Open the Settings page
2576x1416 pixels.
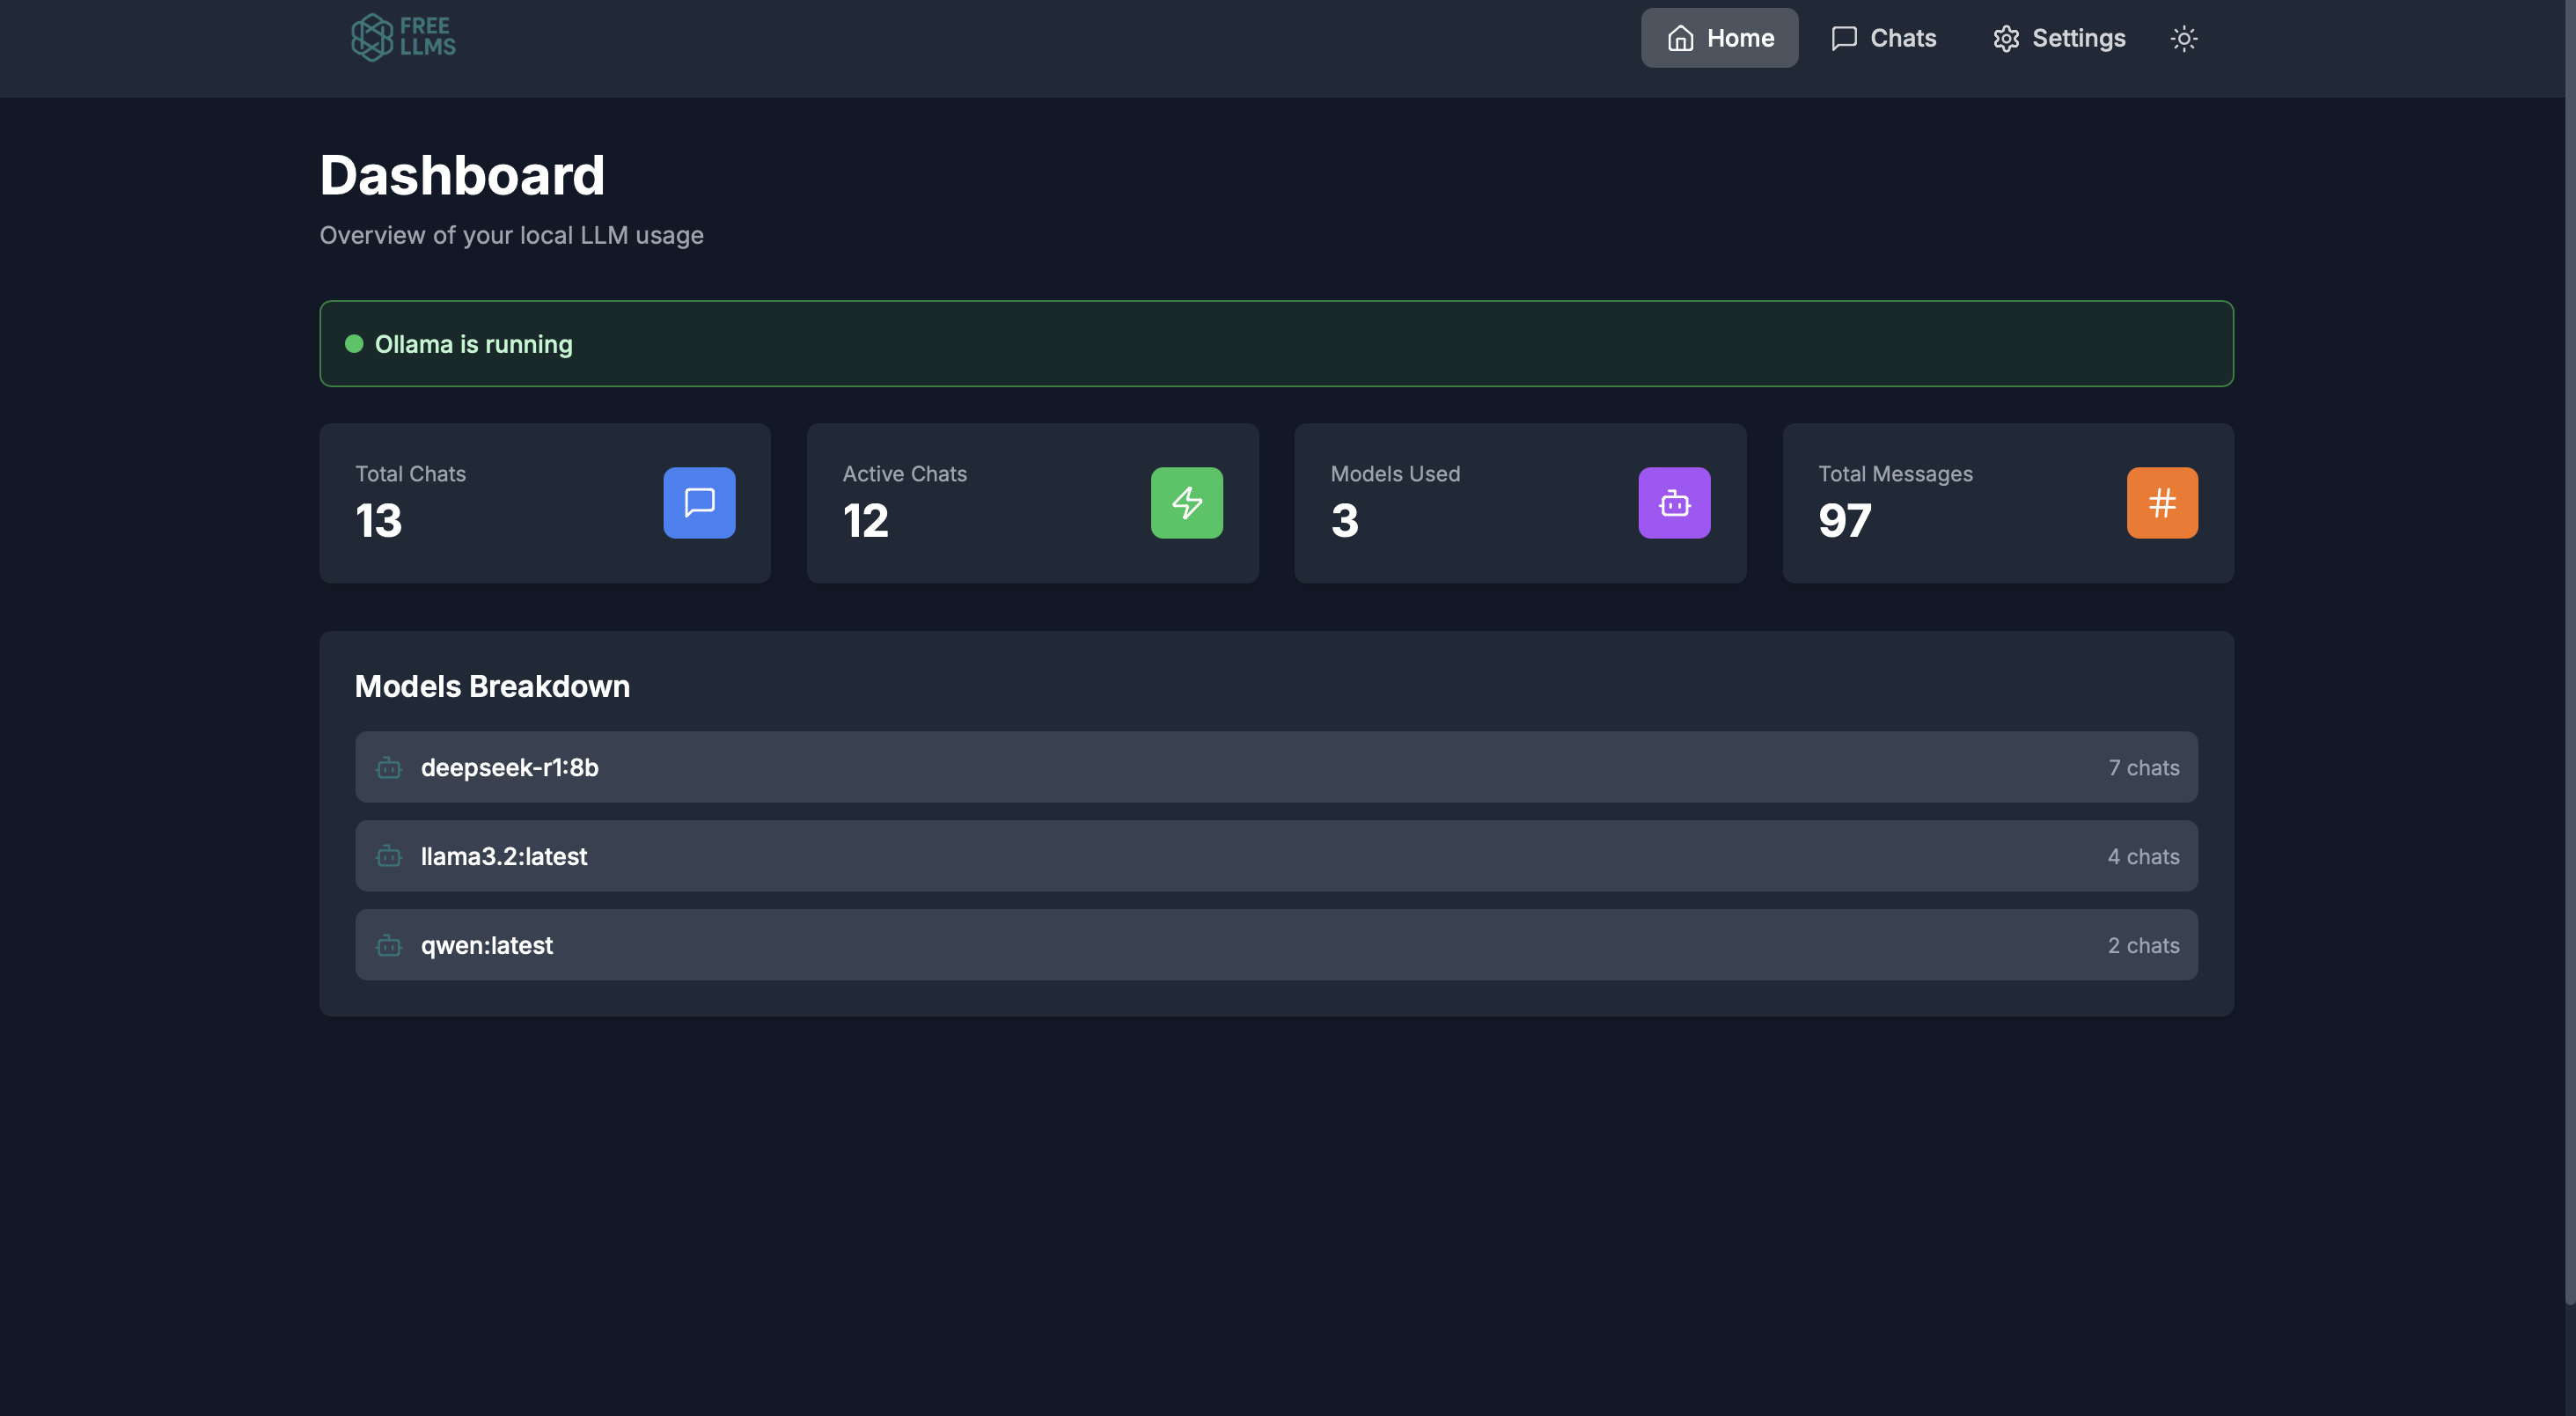(2058, 38)
